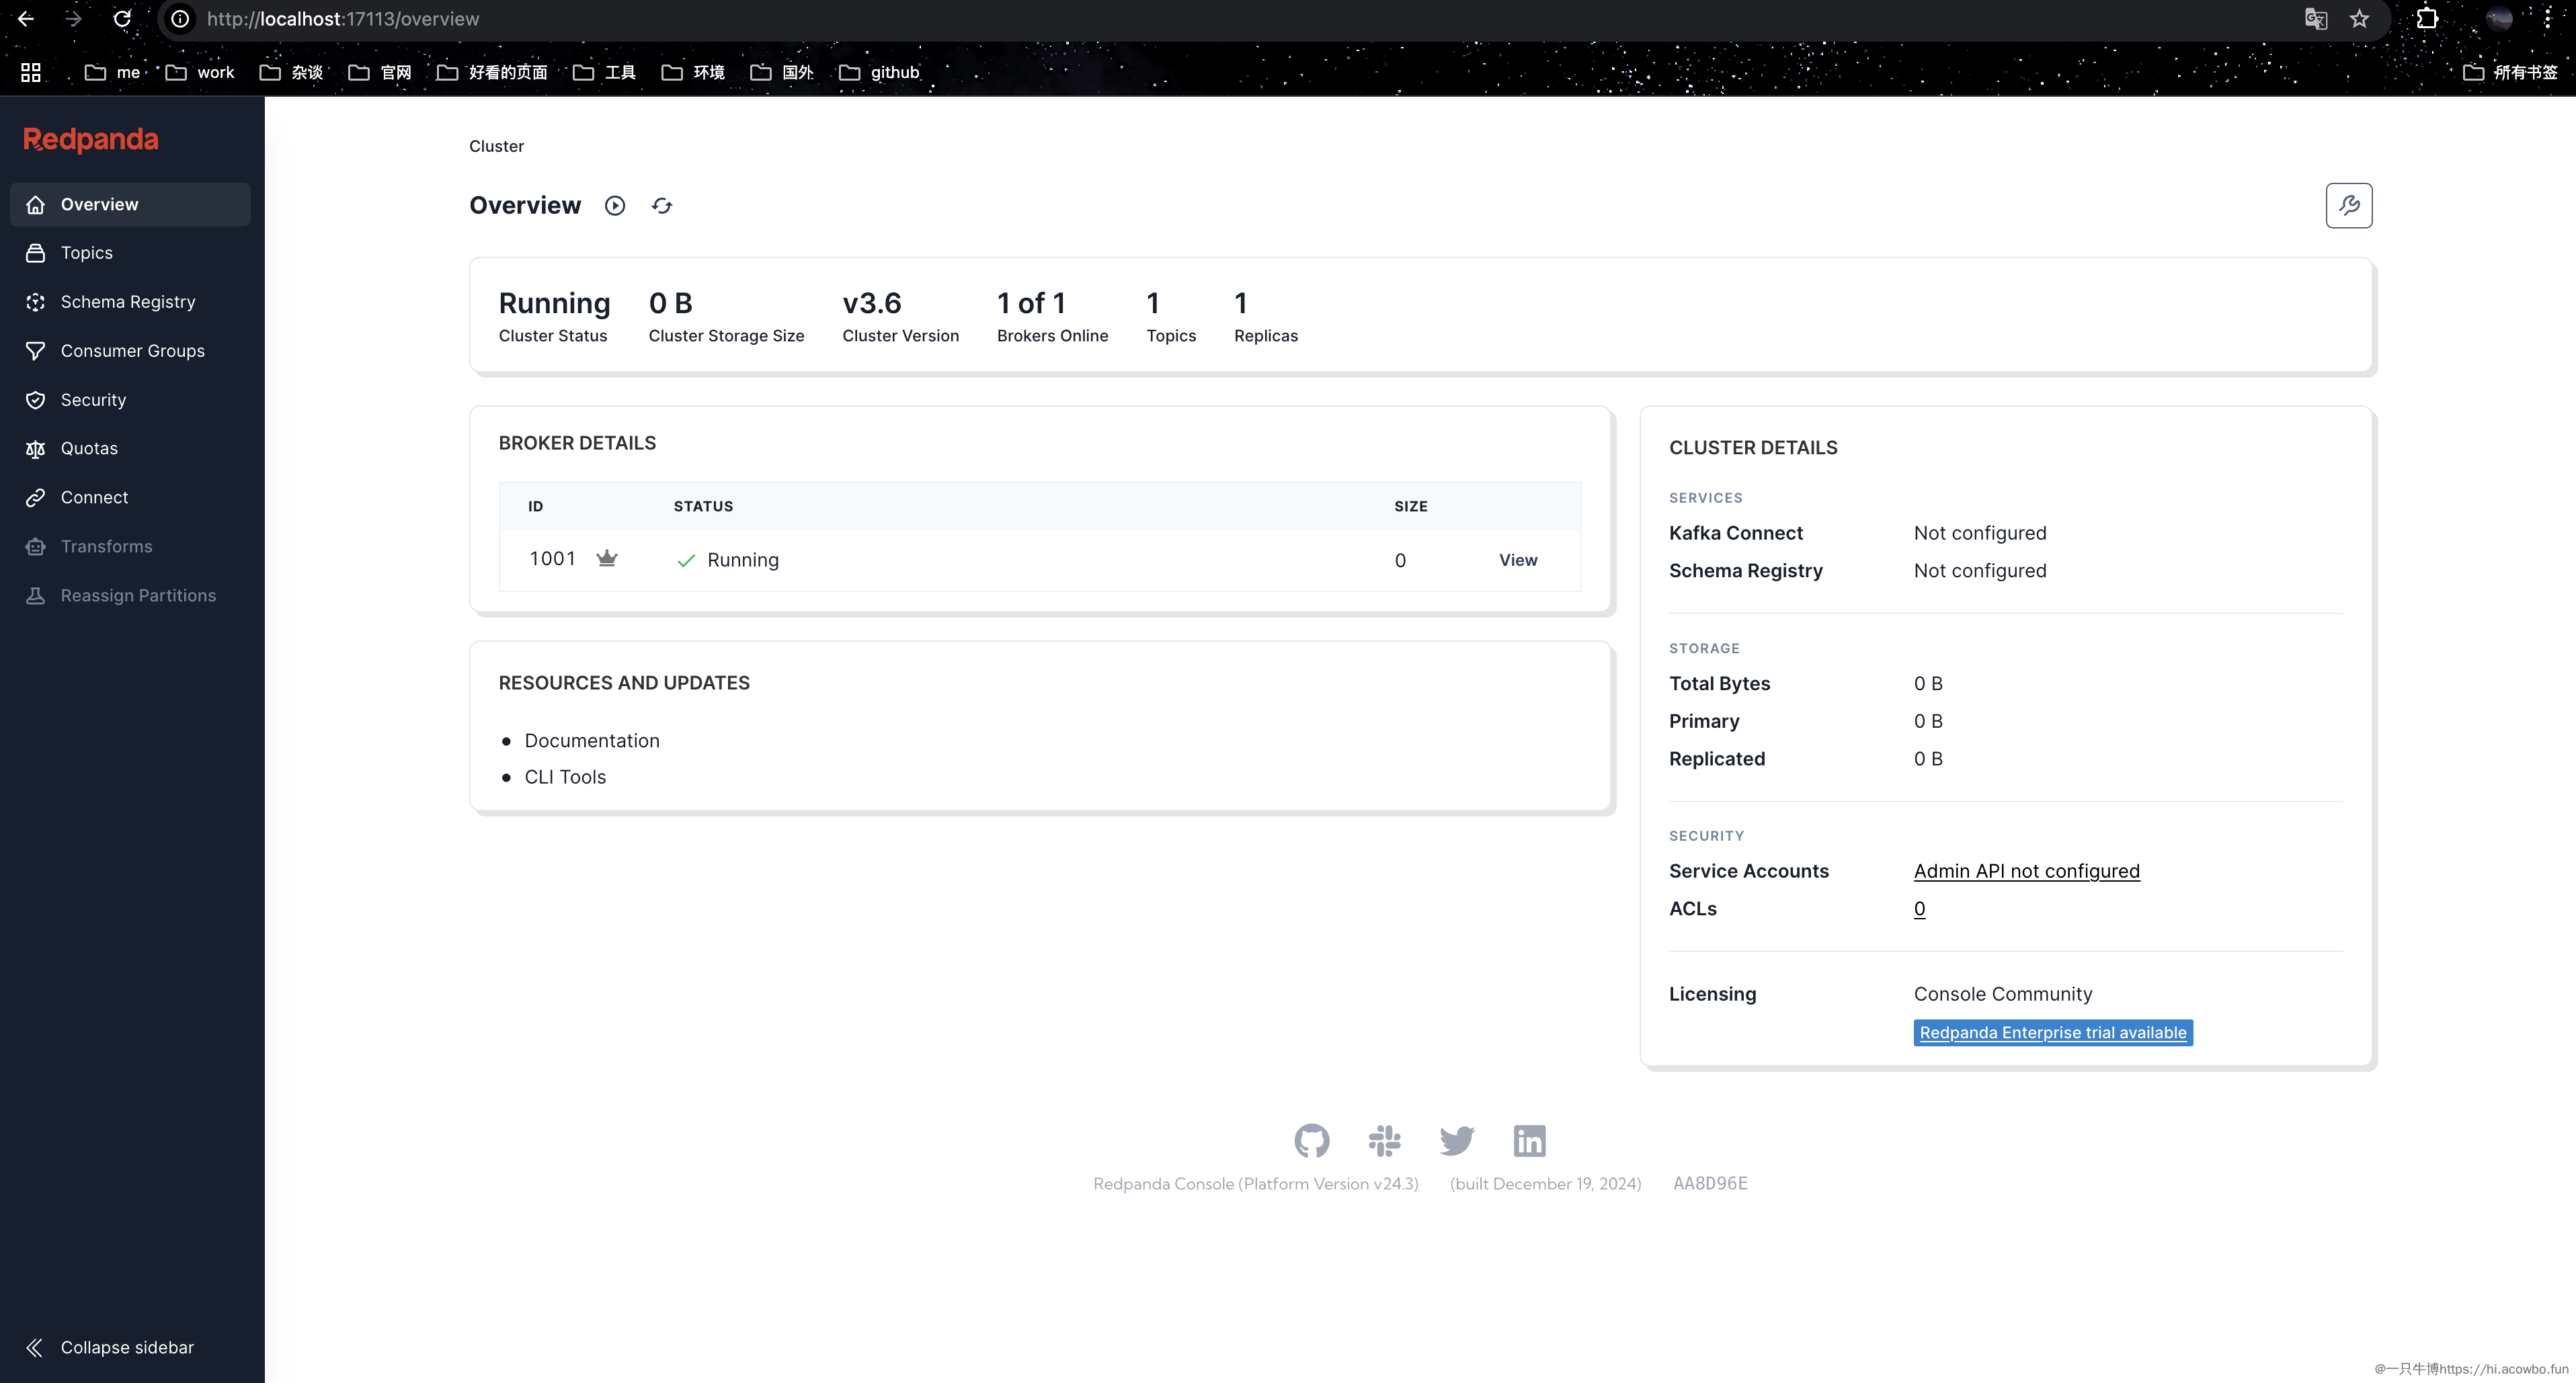Open the browser profile avatar
Screen dimensions: 2576x1383
click(x=2498, y=19)
